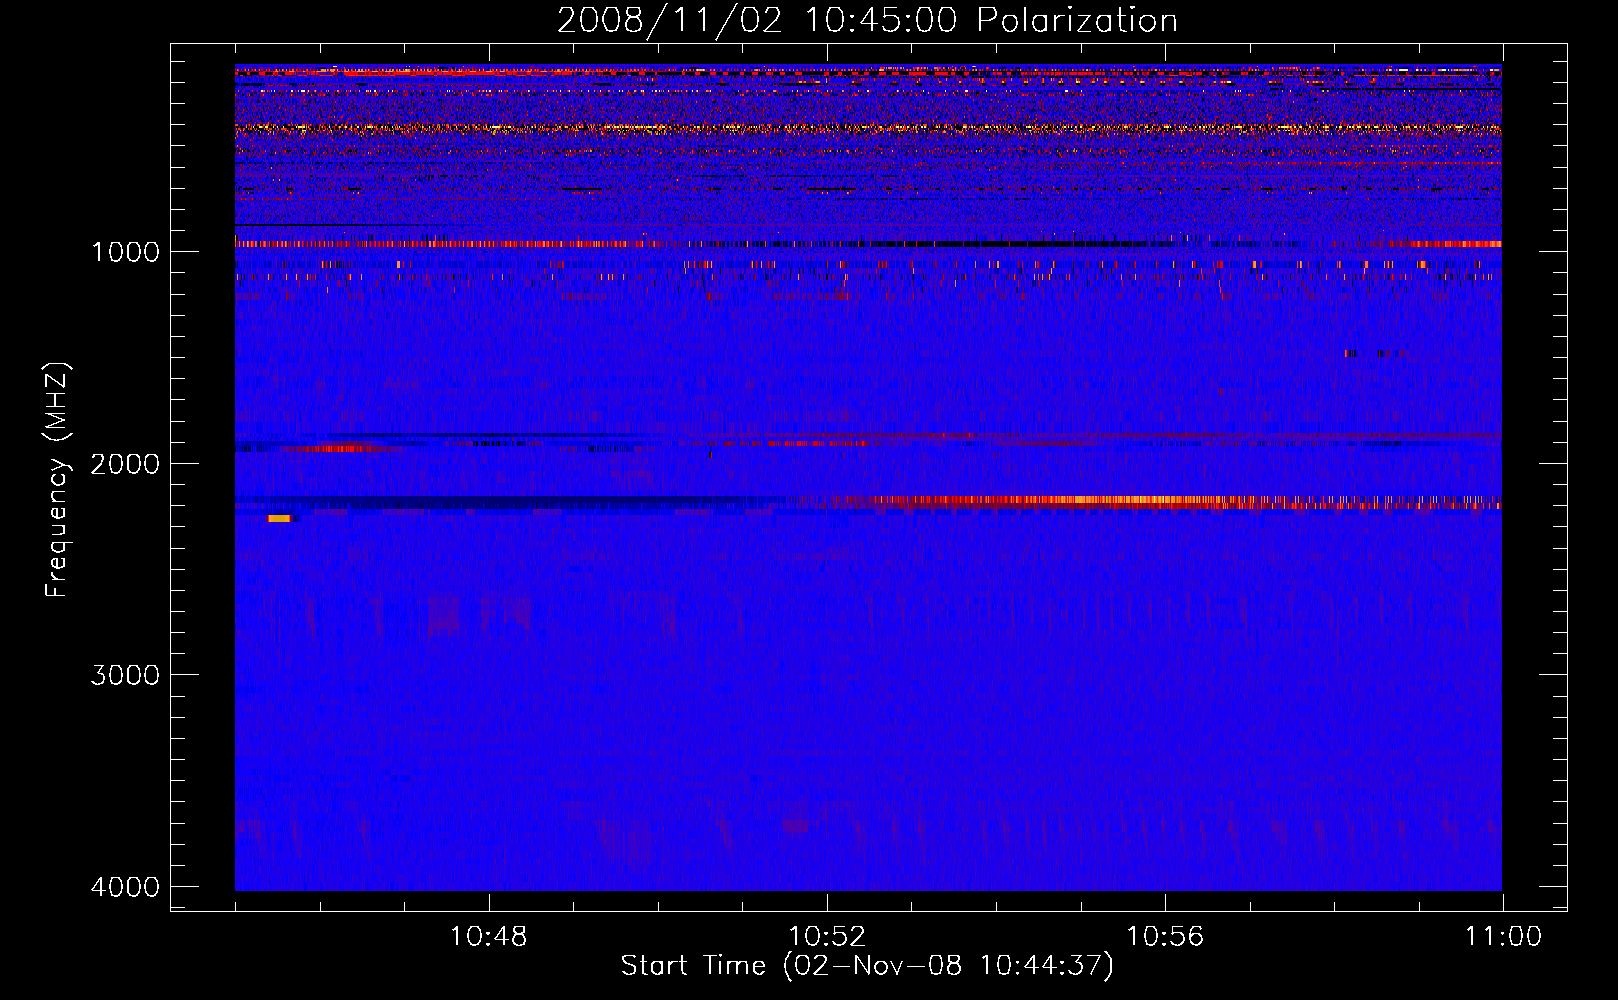Click the 3000 frequency tick label
1618x1000 pixels.
tap(125, 675)
